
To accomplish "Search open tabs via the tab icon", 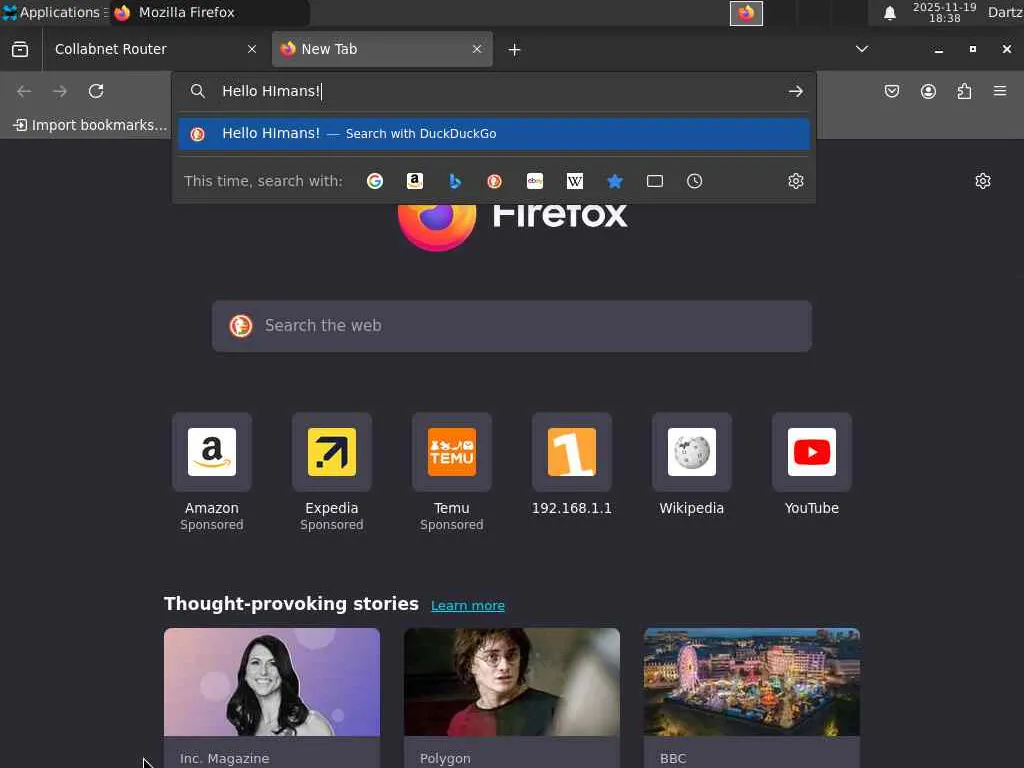I will (x=654, y=181).
